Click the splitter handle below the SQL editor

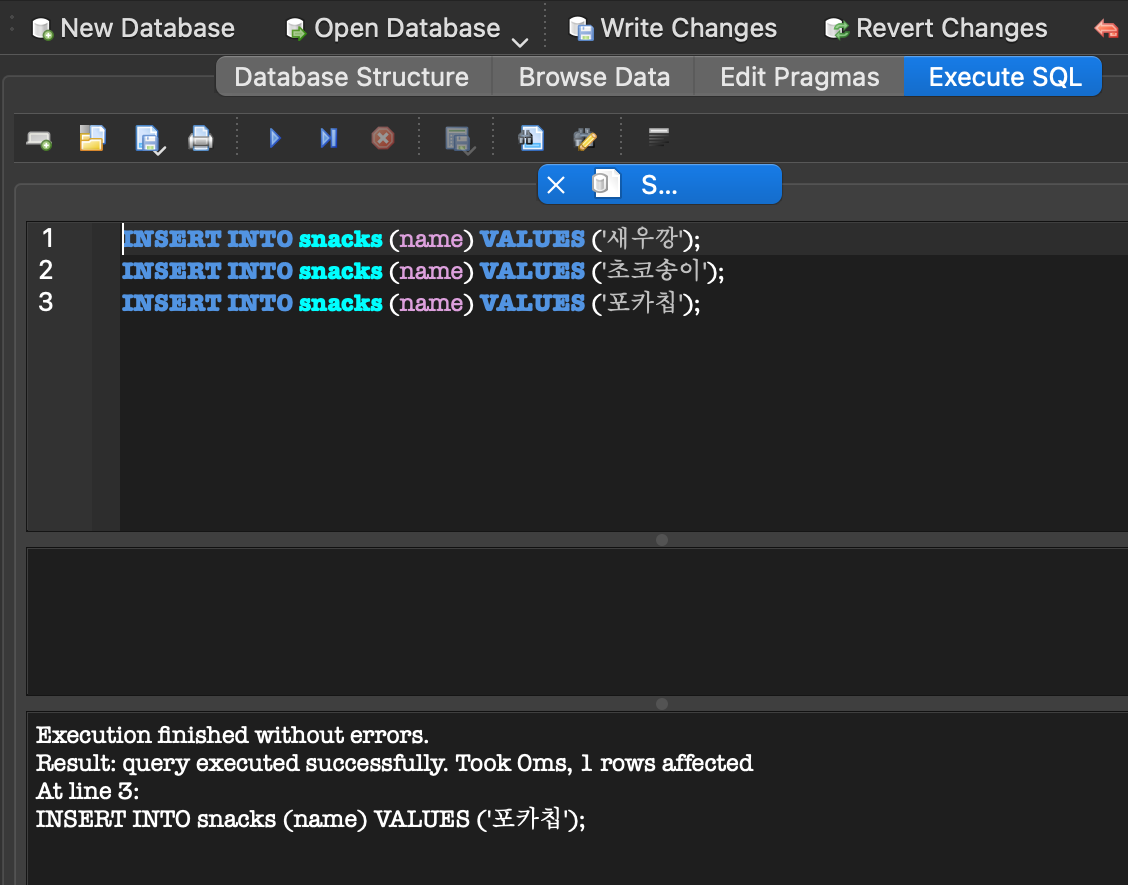(662, 540)
